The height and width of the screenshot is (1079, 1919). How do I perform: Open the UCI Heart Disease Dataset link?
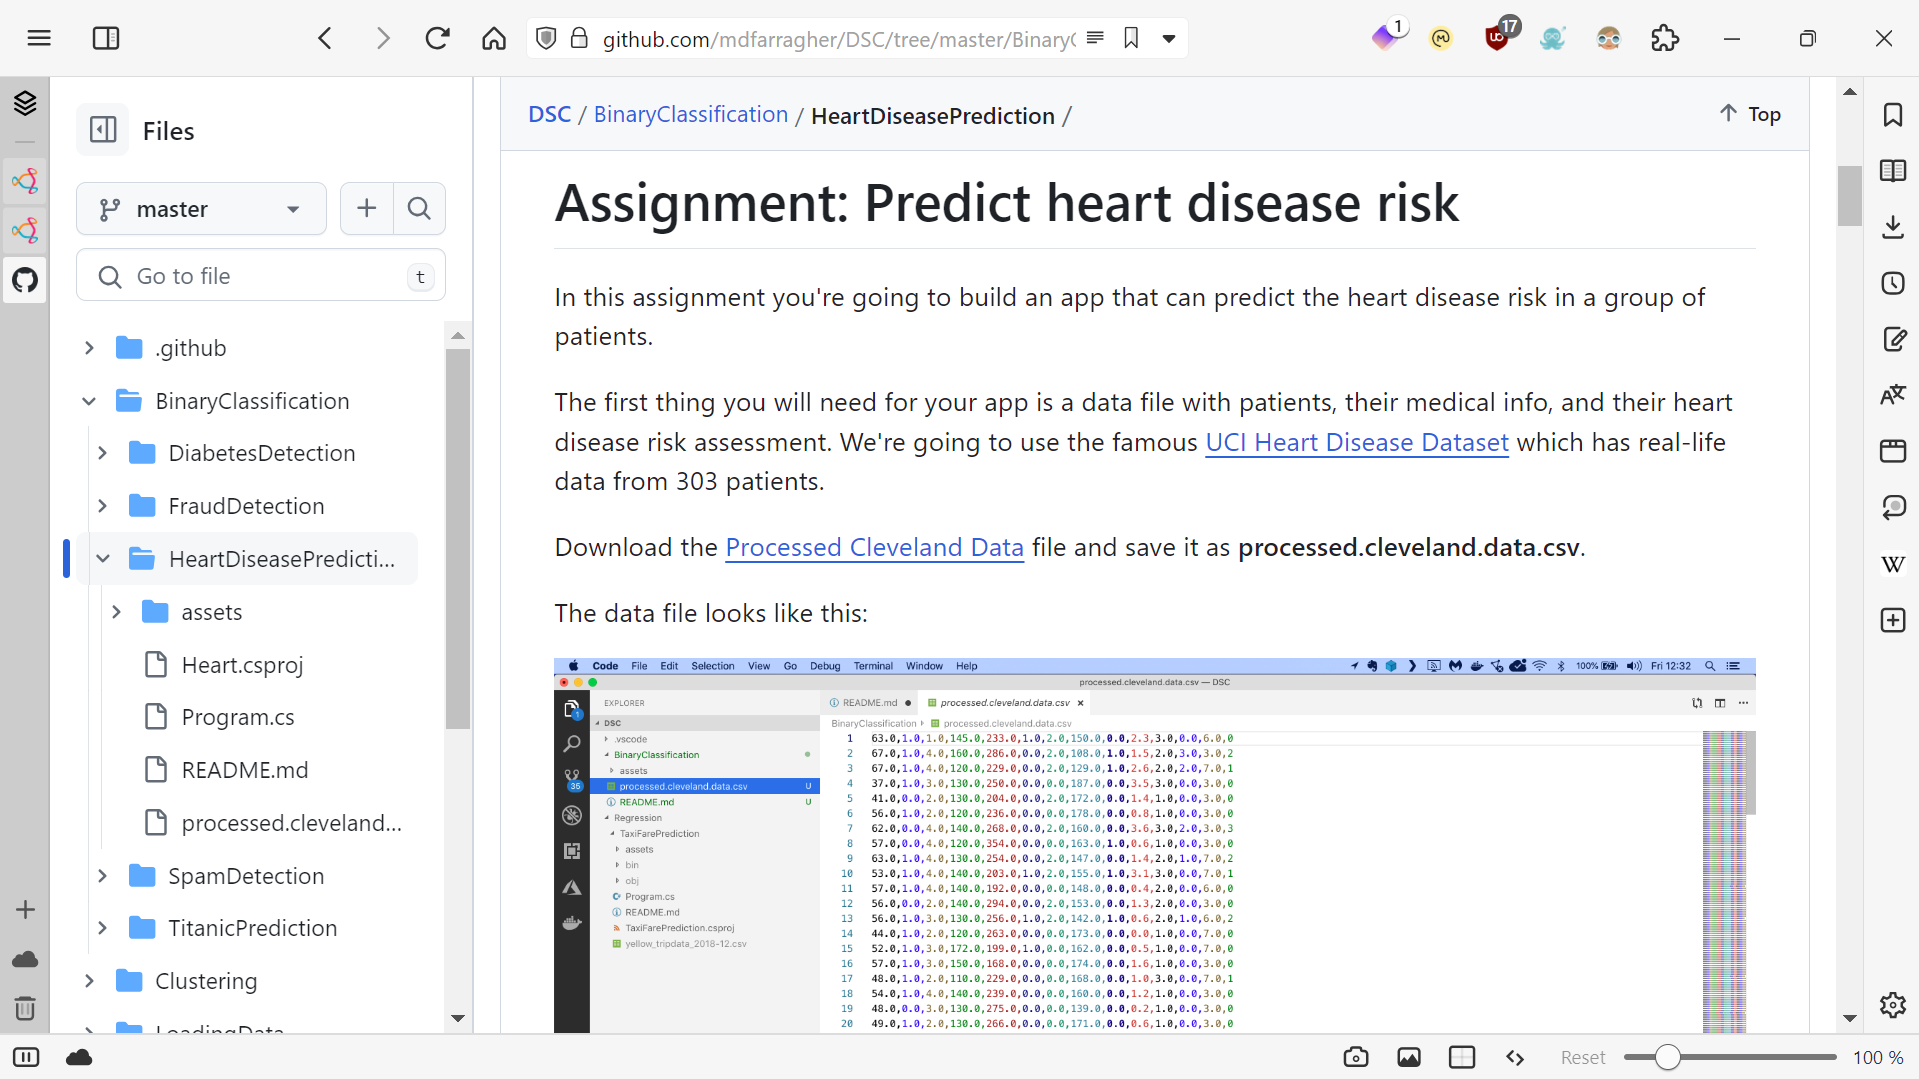[1356, 442]
